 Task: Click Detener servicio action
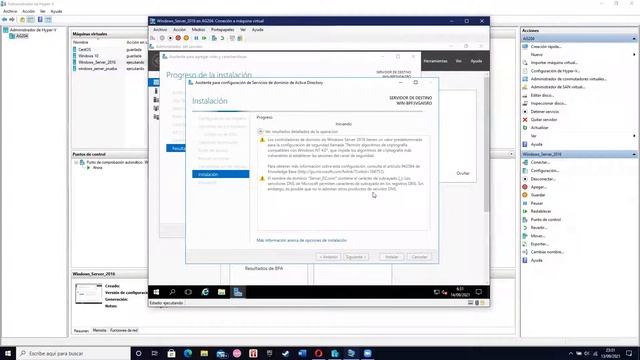(x=544, y=111)
